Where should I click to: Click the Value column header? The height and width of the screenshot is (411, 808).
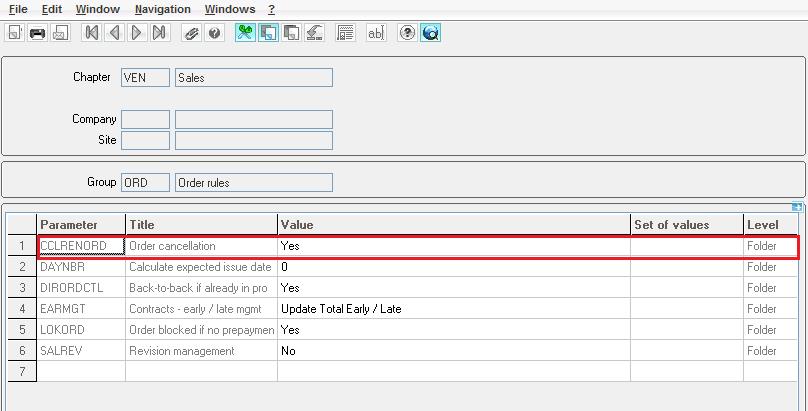click(x=454, y=225)
